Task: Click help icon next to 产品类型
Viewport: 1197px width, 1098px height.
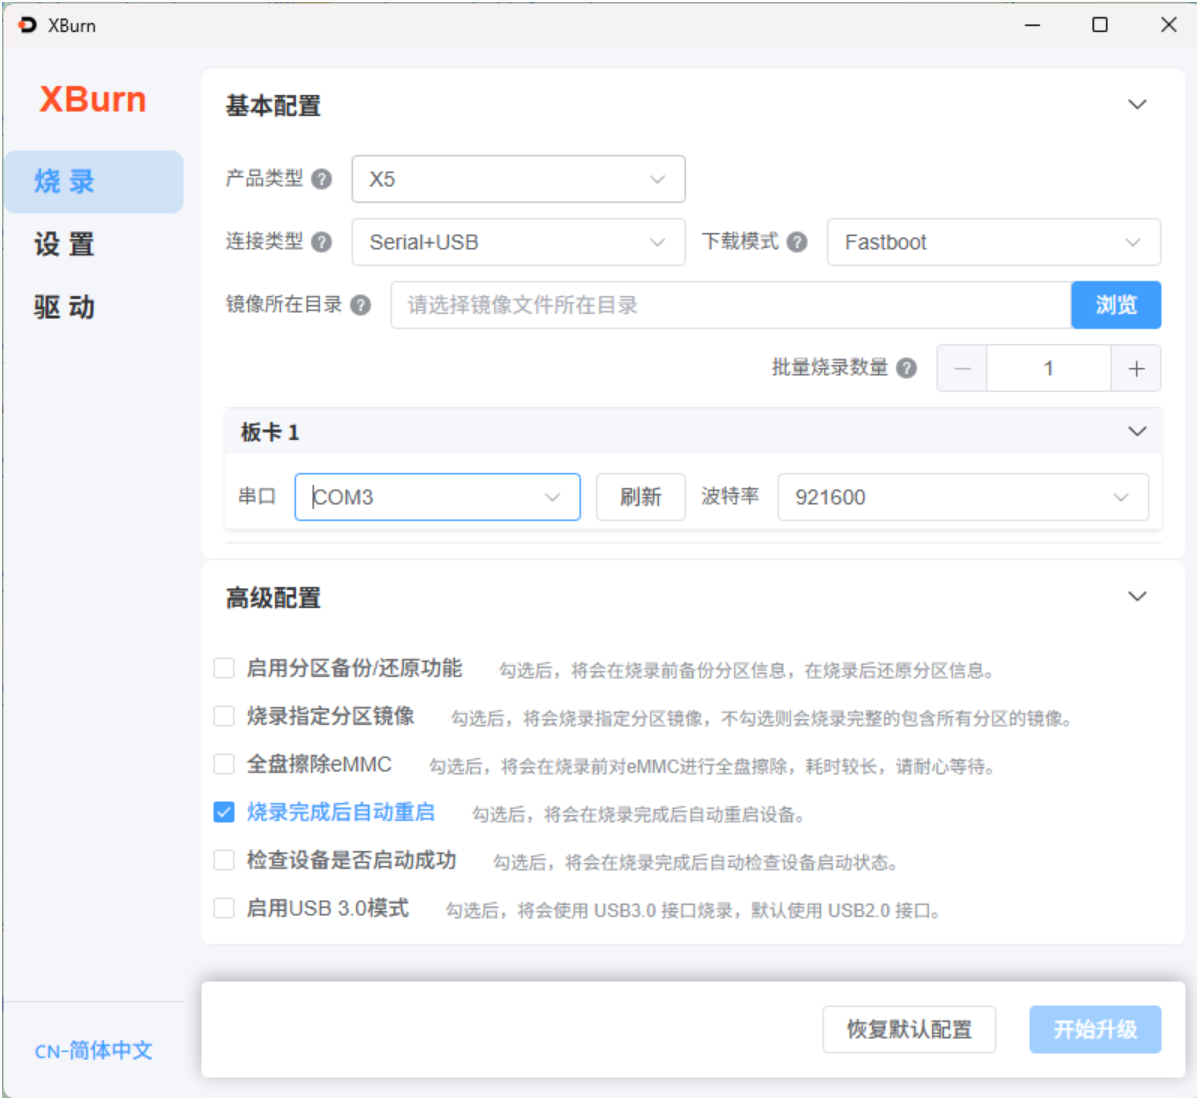Action: coord(321,179)
